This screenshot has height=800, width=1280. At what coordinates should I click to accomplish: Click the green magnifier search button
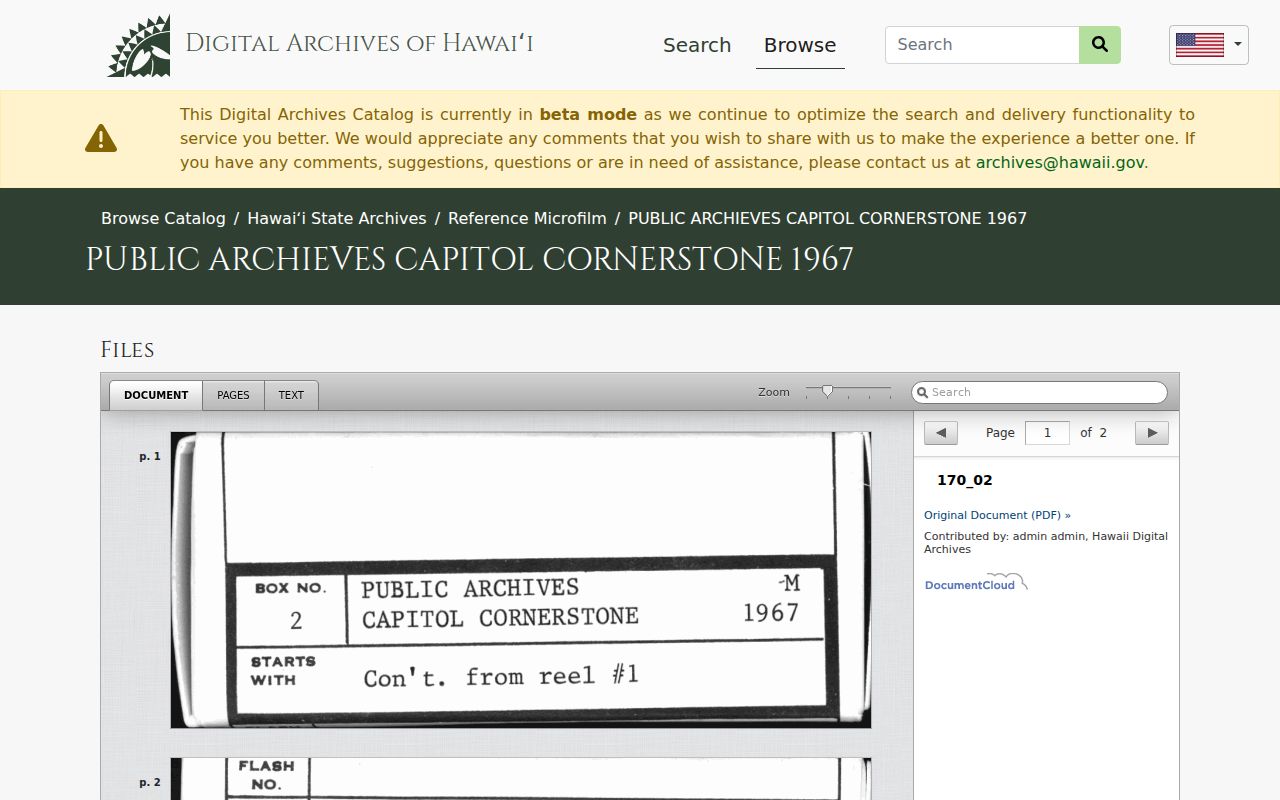click(1100, 45)
